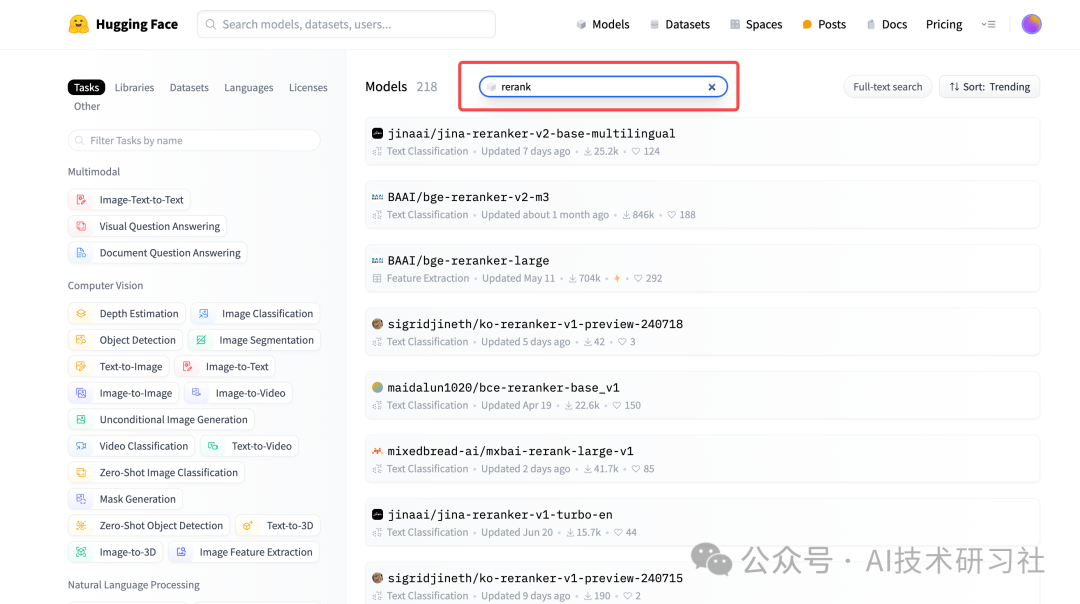The height and width of the screenshot is (604, 1080).
Task: Click the Depth Estimation task icon
Action: coord(82,314)
